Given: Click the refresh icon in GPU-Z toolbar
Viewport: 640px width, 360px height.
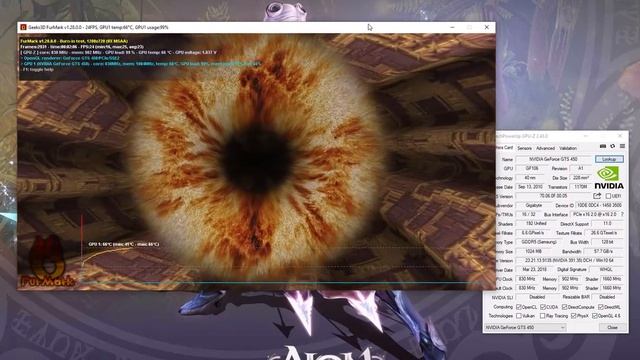Looking at the screenshot, I should coord(613,146).
